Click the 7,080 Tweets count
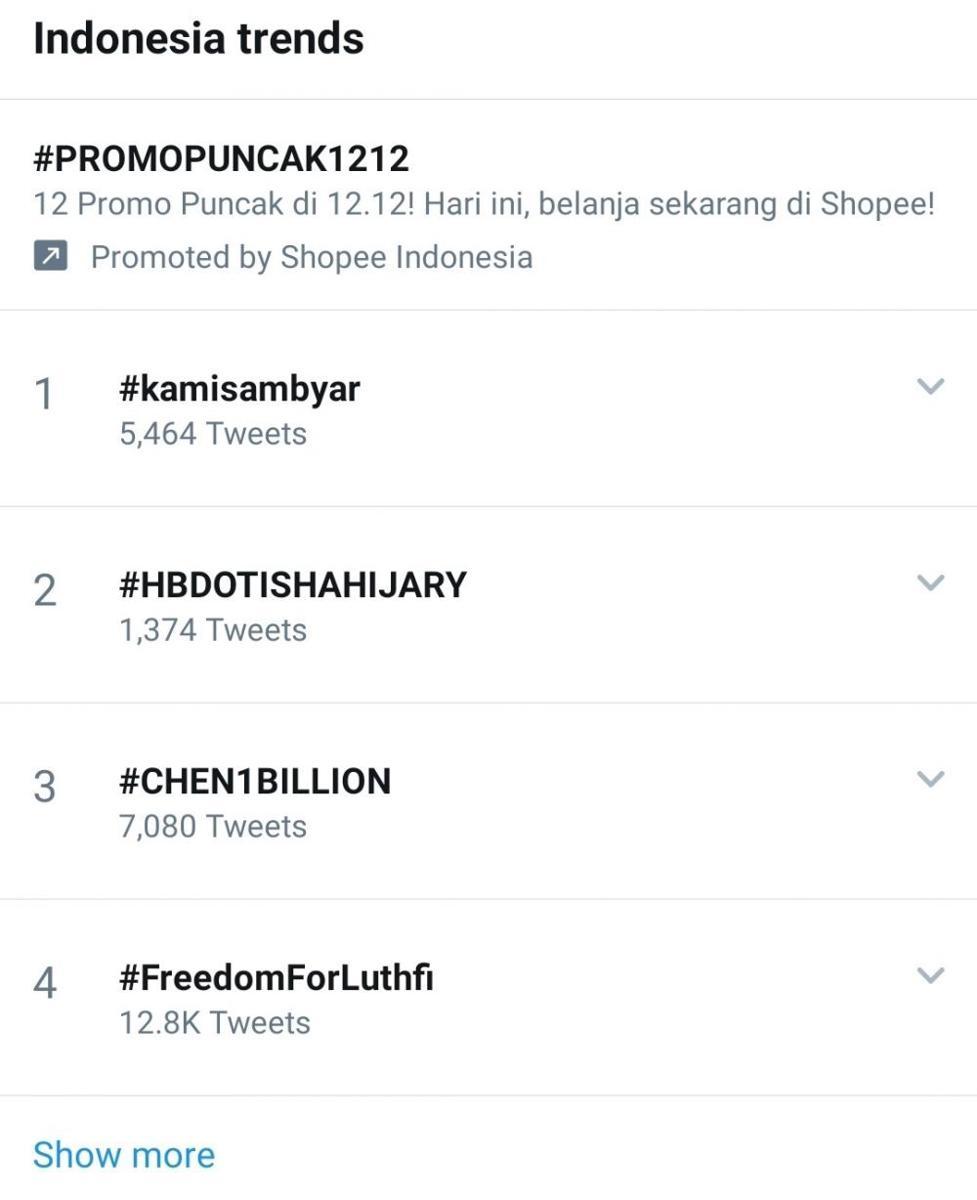Viewport: 977px width, 1200px height. pyautogui.click(x=212, y=826)
